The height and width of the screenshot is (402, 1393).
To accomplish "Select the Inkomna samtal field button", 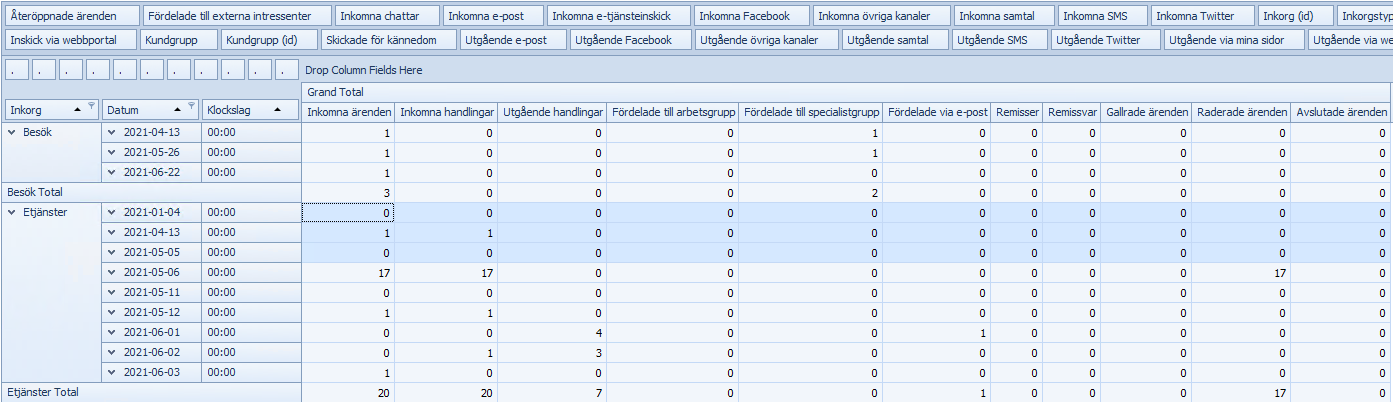I will point(1004,16).
